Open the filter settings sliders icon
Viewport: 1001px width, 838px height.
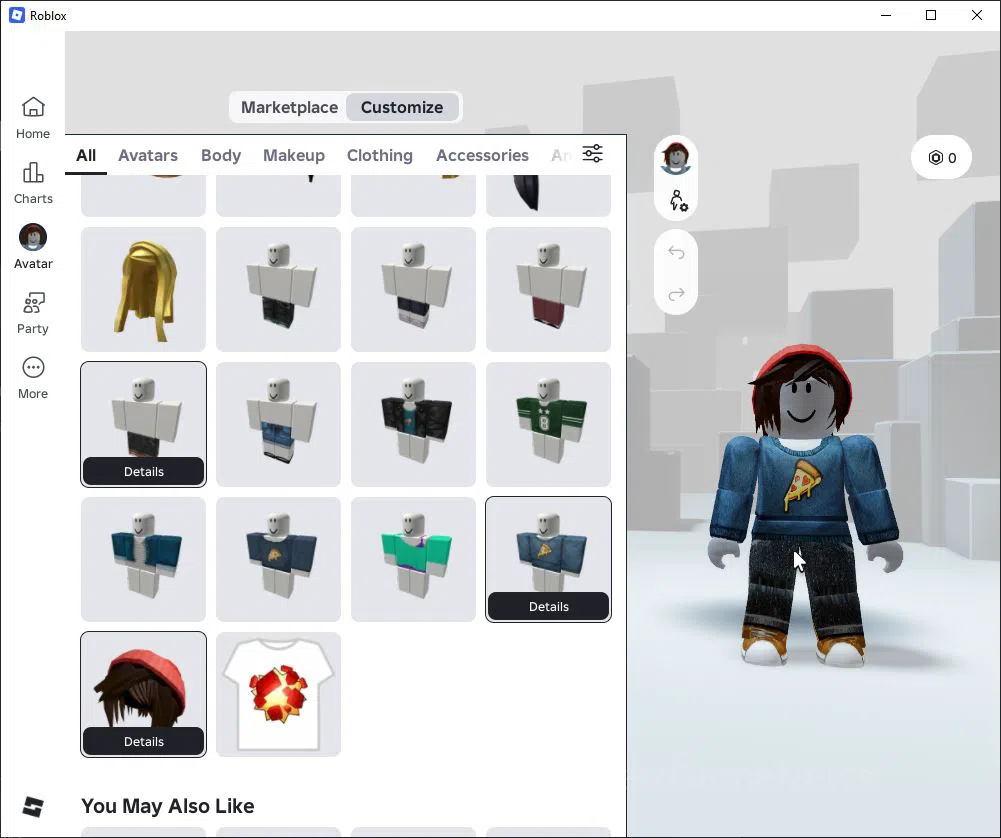click(x=592, y=154)
